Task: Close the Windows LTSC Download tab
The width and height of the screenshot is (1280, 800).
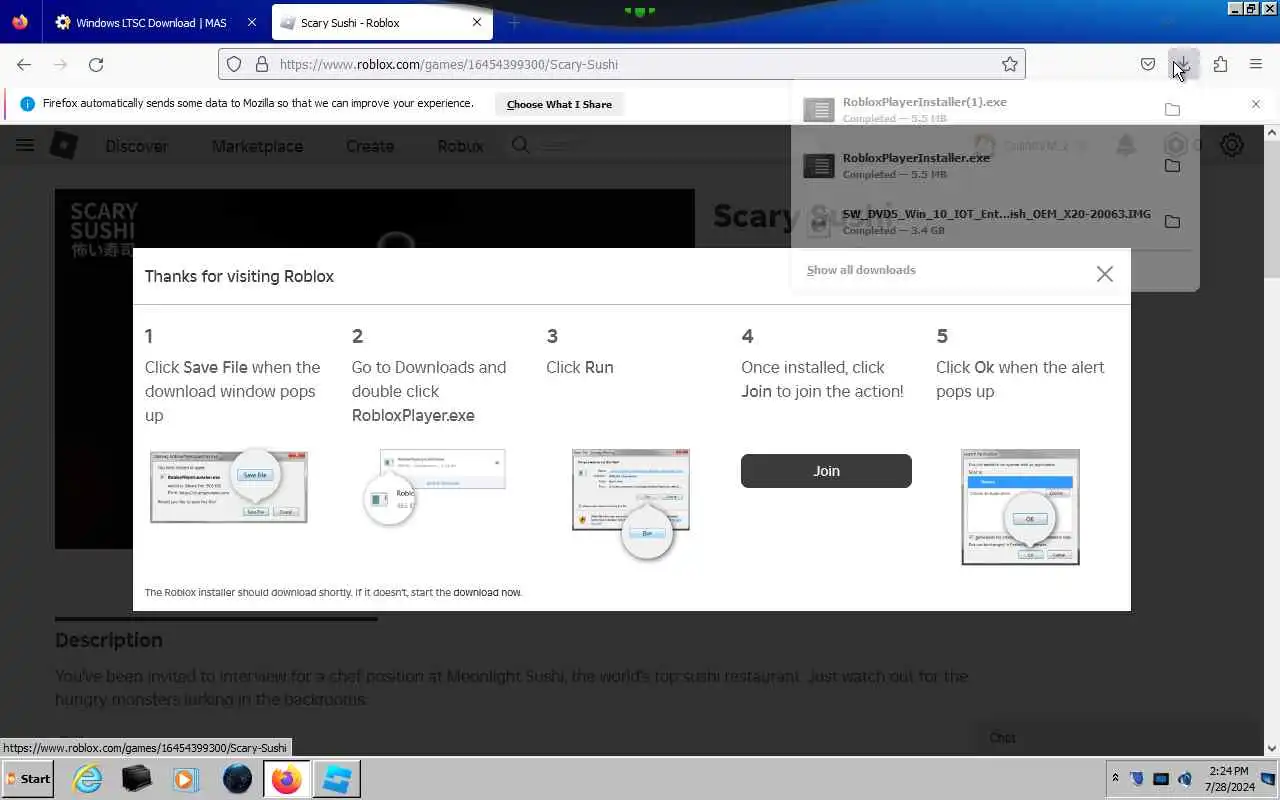Action: pos(251,22)
